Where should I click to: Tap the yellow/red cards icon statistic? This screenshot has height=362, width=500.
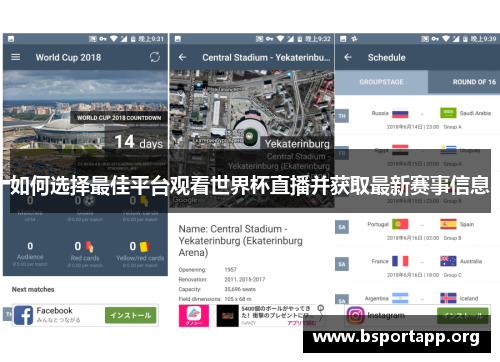click(x=144, y=247)
